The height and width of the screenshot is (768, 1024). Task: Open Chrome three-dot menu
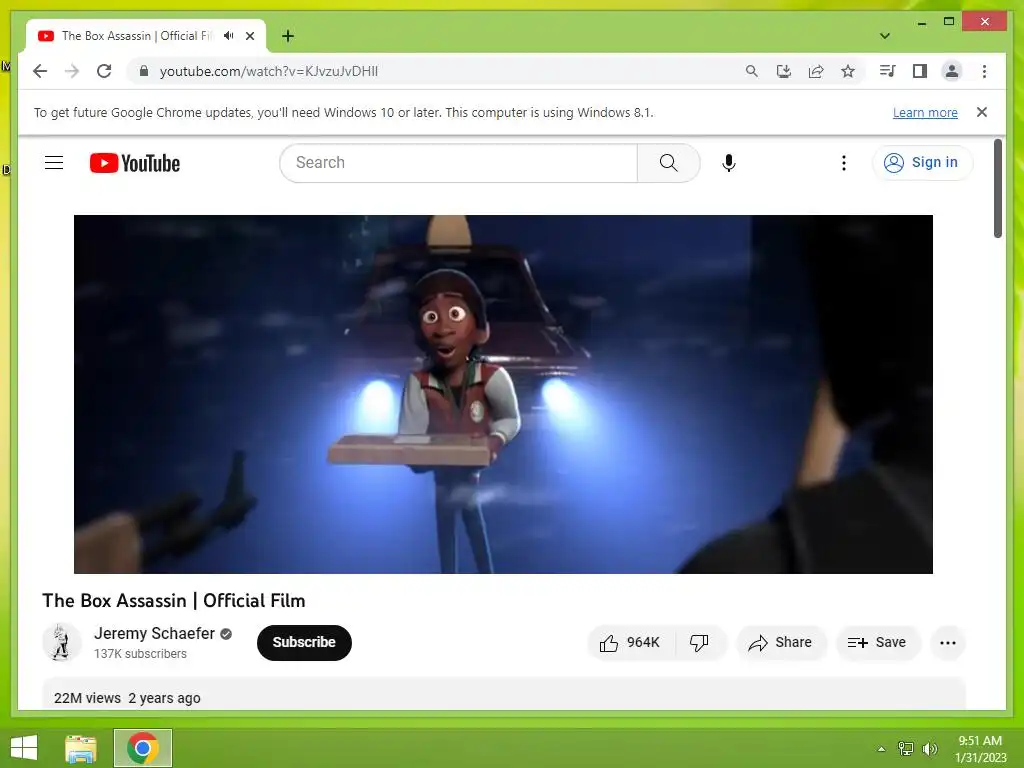click(x=984, y=71)
